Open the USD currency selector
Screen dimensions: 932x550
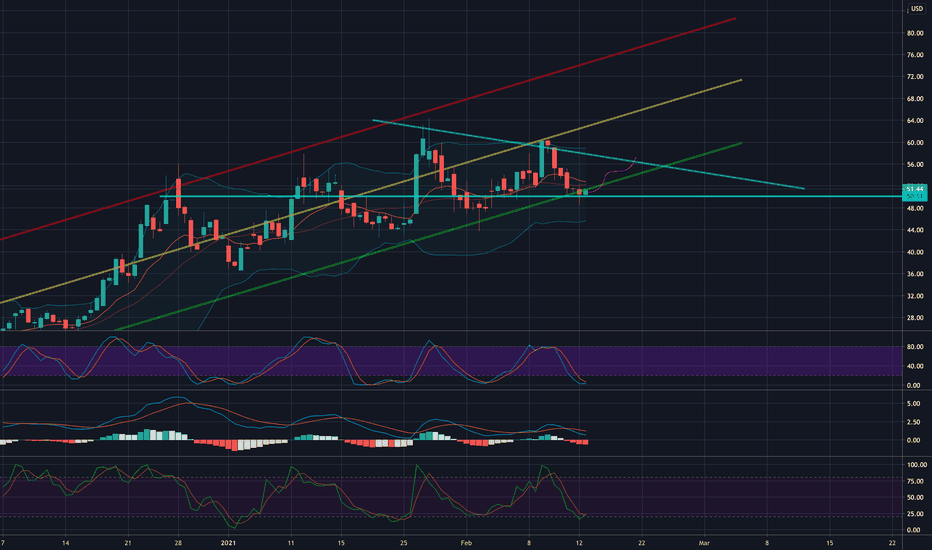point(917,9)
